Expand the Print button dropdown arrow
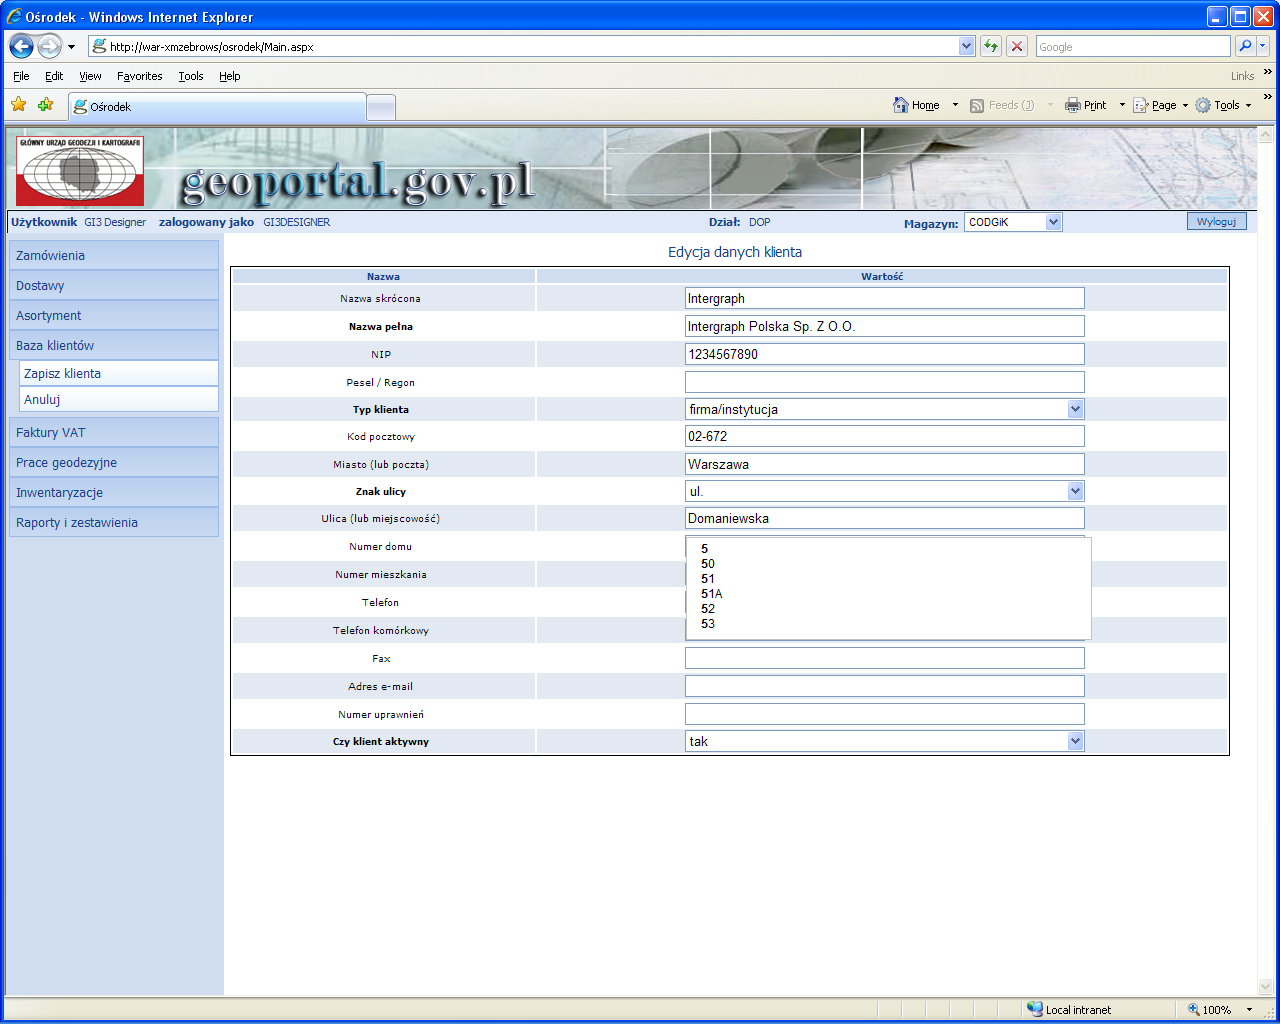1280x1024 pixels. pos(1122,105)
